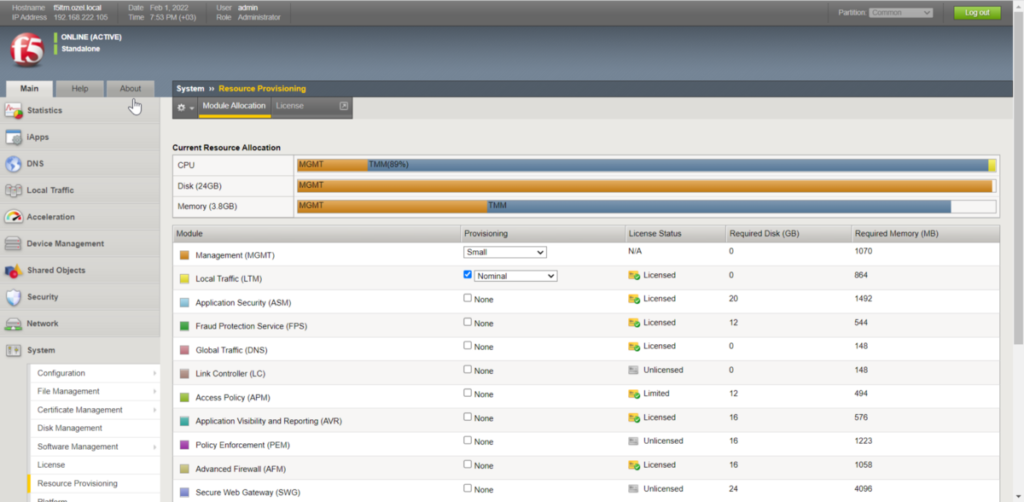1024x502 pixels.
Task: Click the Acceleration gauge icon
Action: pos(14,217)
